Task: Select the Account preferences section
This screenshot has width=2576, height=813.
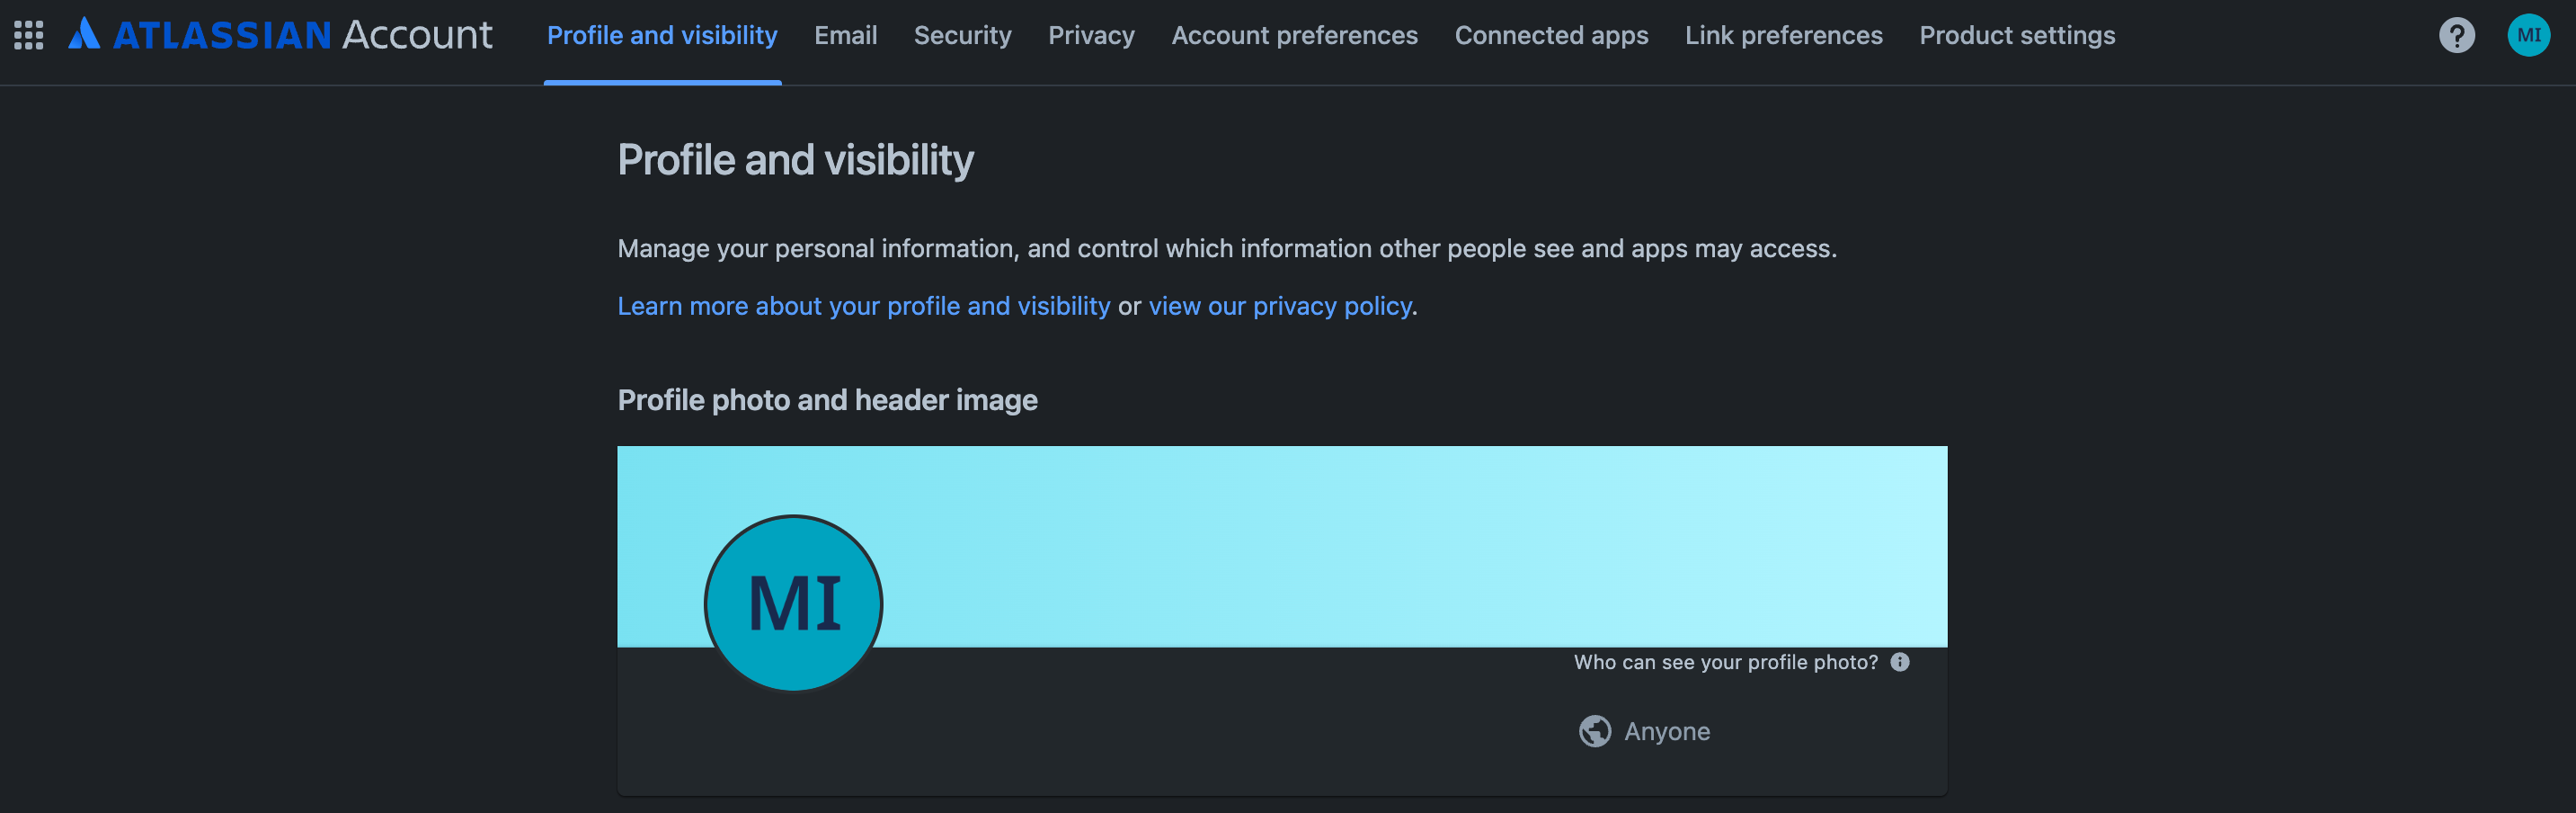Action: pyautogui.click(x=1295, y=35)
